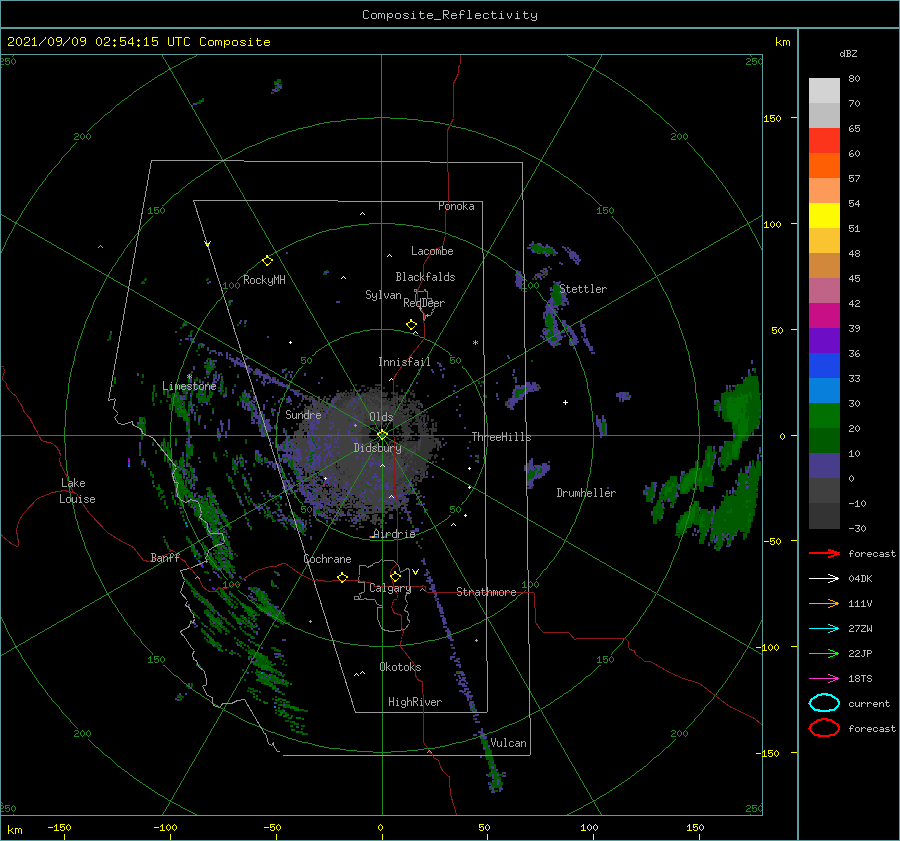Click the Okotoks label
Viewport: 900px width, 841px height.
pyautogui.click(x=400, y=667)
